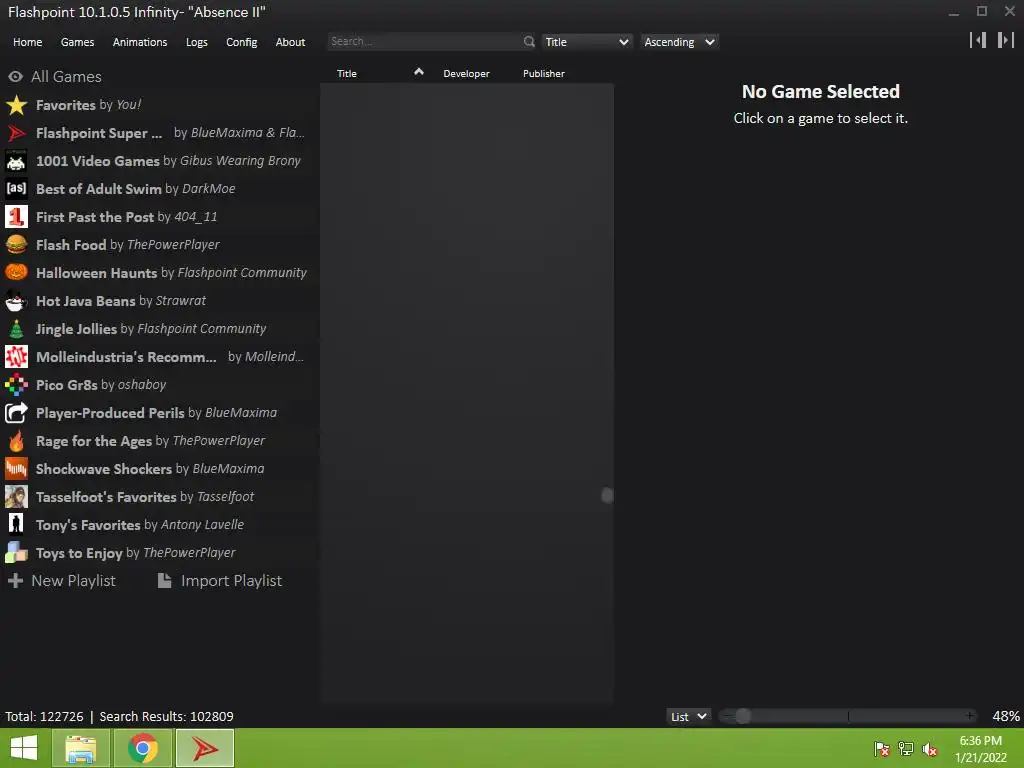Click the Tony's Favorites silhouette icon

click(x=16, y=525)
